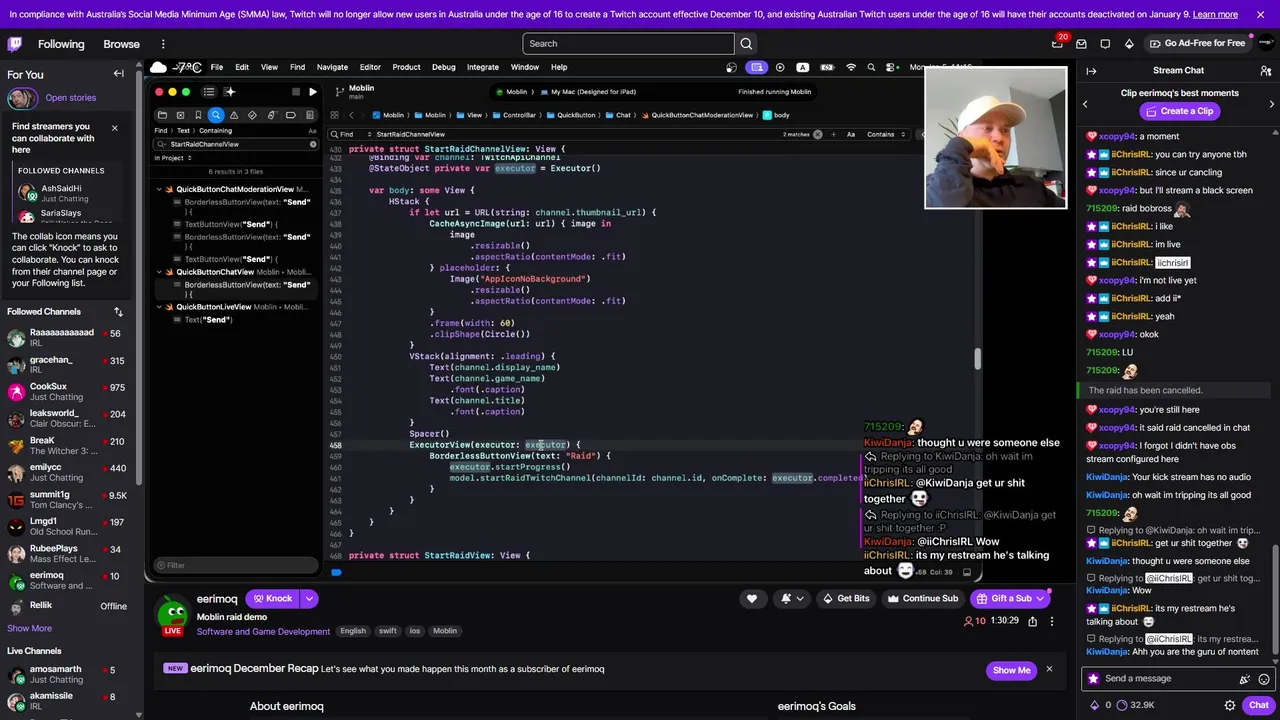Open the community users list icon
1280x720 pixels.
(1265, 71)
